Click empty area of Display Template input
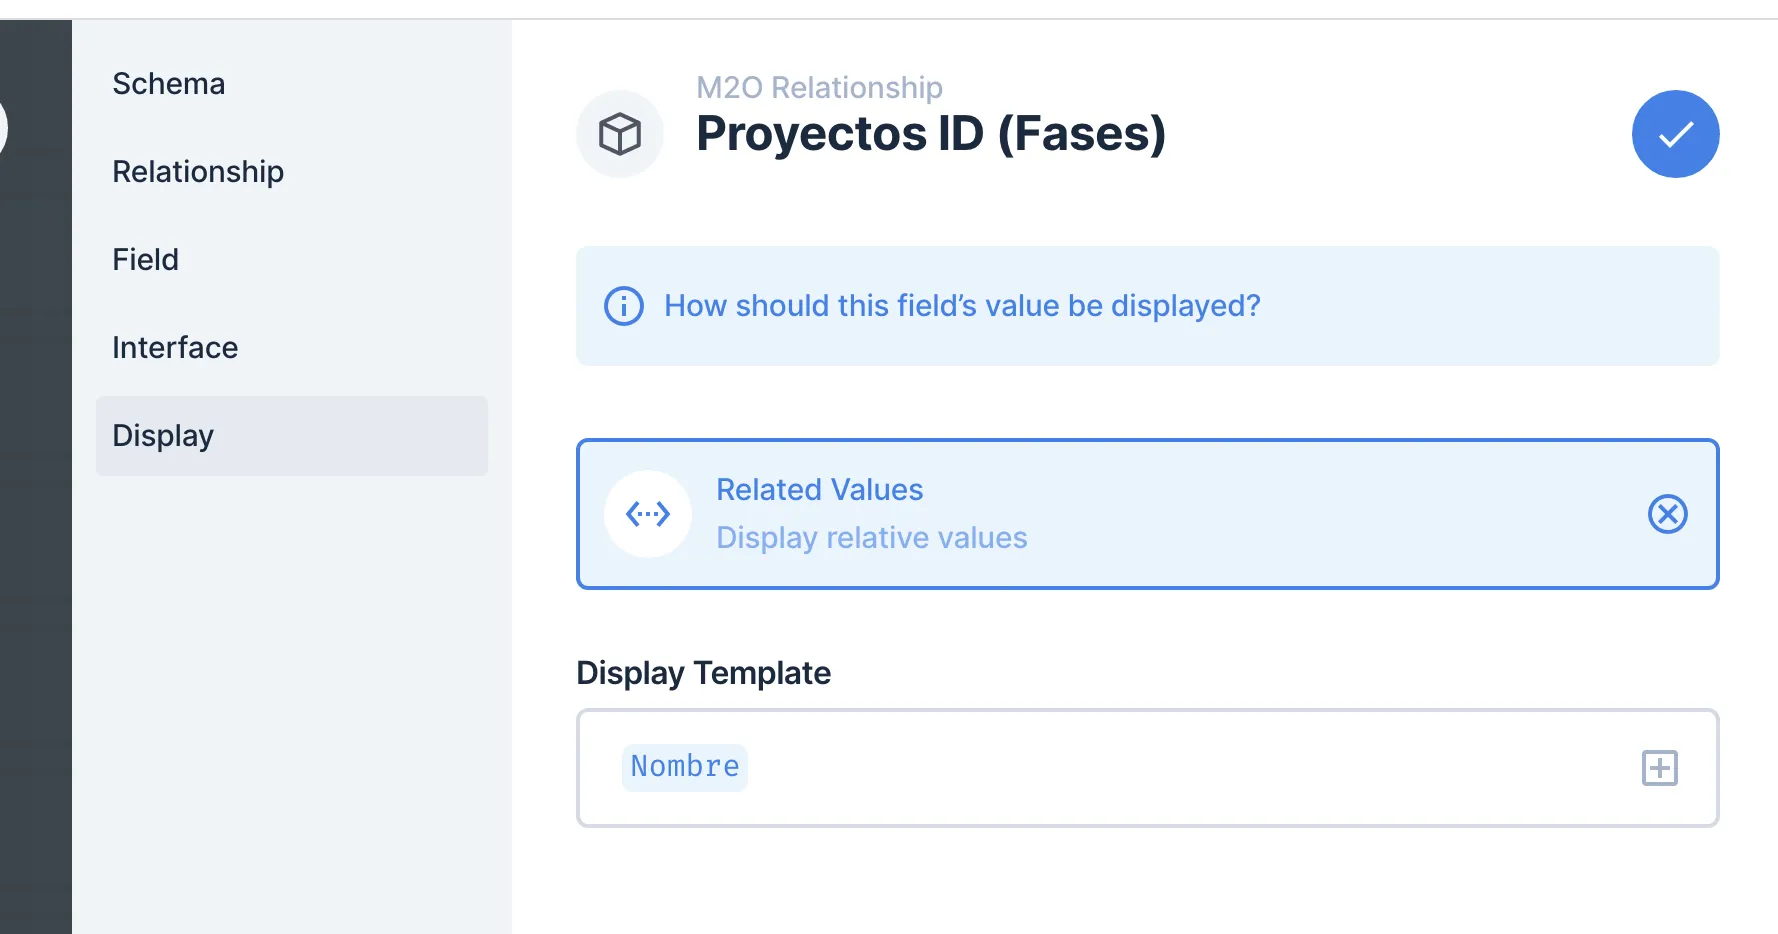The image size is (1778, 934). tap(1150, 768)
